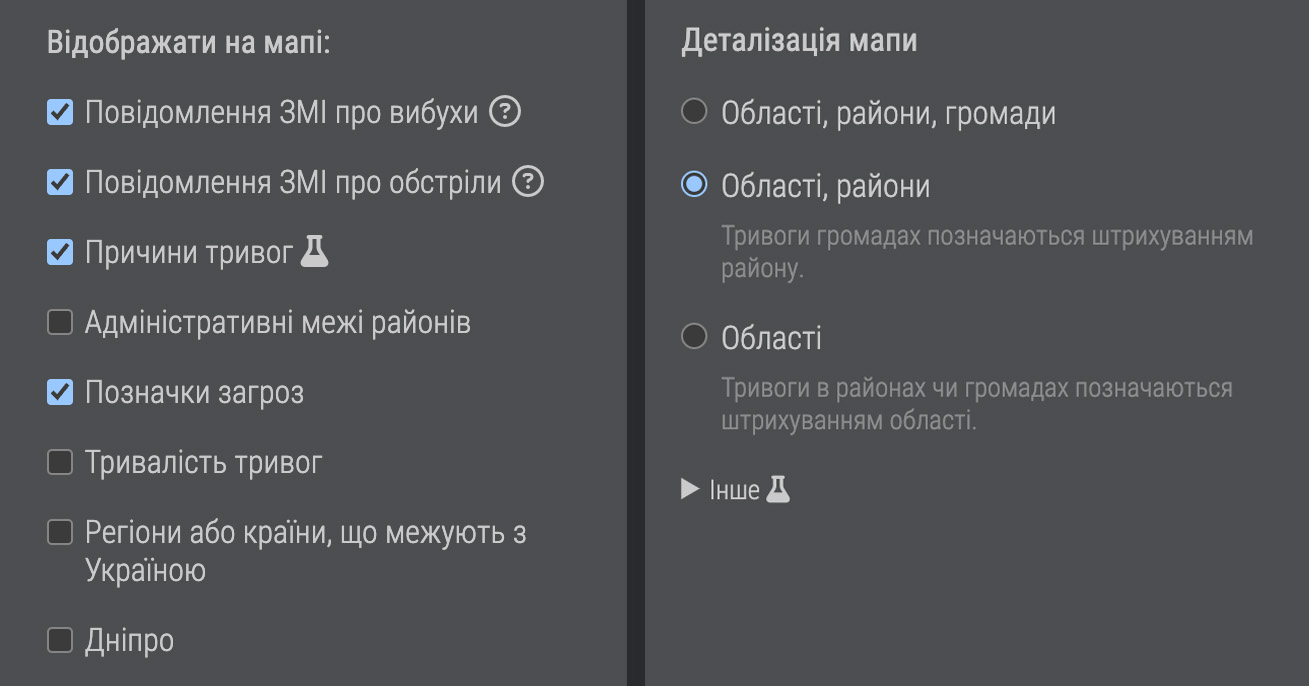Click the Області, райони, громади label
The height and width of the screenshot is (686, 1309).
point(888,113)
